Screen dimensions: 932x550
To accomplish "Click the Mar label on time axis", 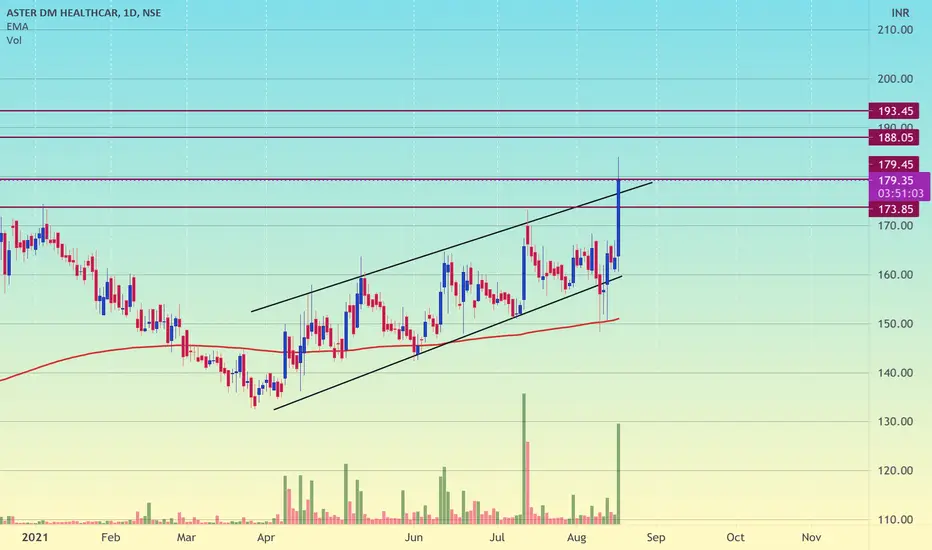I will [186, 538].
